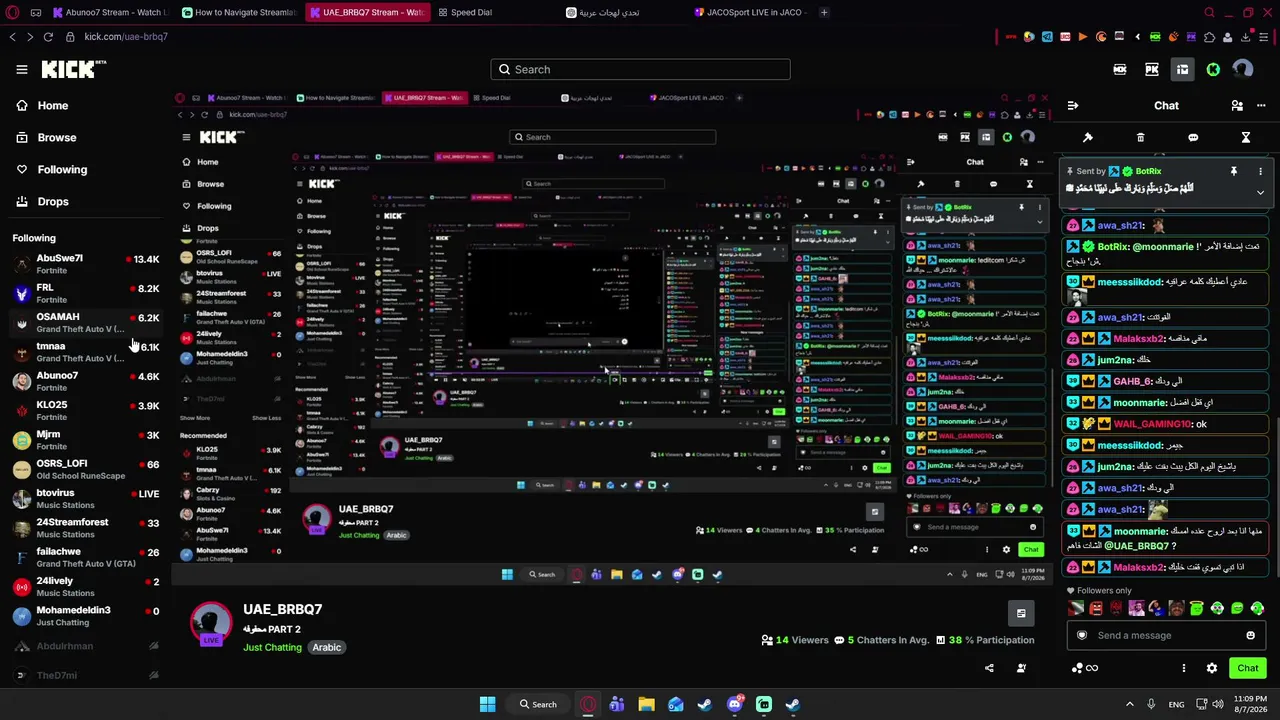Open a new browser tab with the plus button
This screenshot has height=720, width=1280.
(824, 12)
